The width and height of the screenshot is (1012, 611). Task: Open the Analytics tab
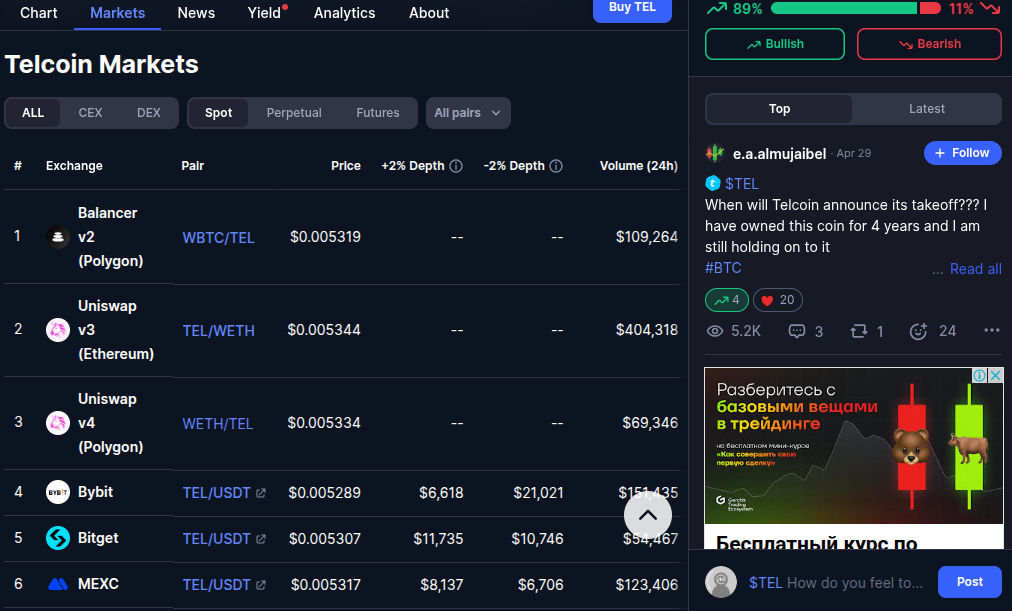point(345,13)
